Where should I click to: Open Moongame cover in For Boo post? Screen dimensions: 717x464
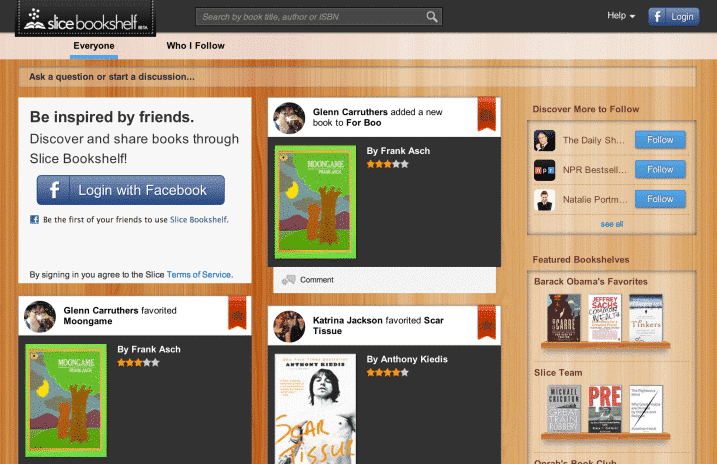coord(316,202)
